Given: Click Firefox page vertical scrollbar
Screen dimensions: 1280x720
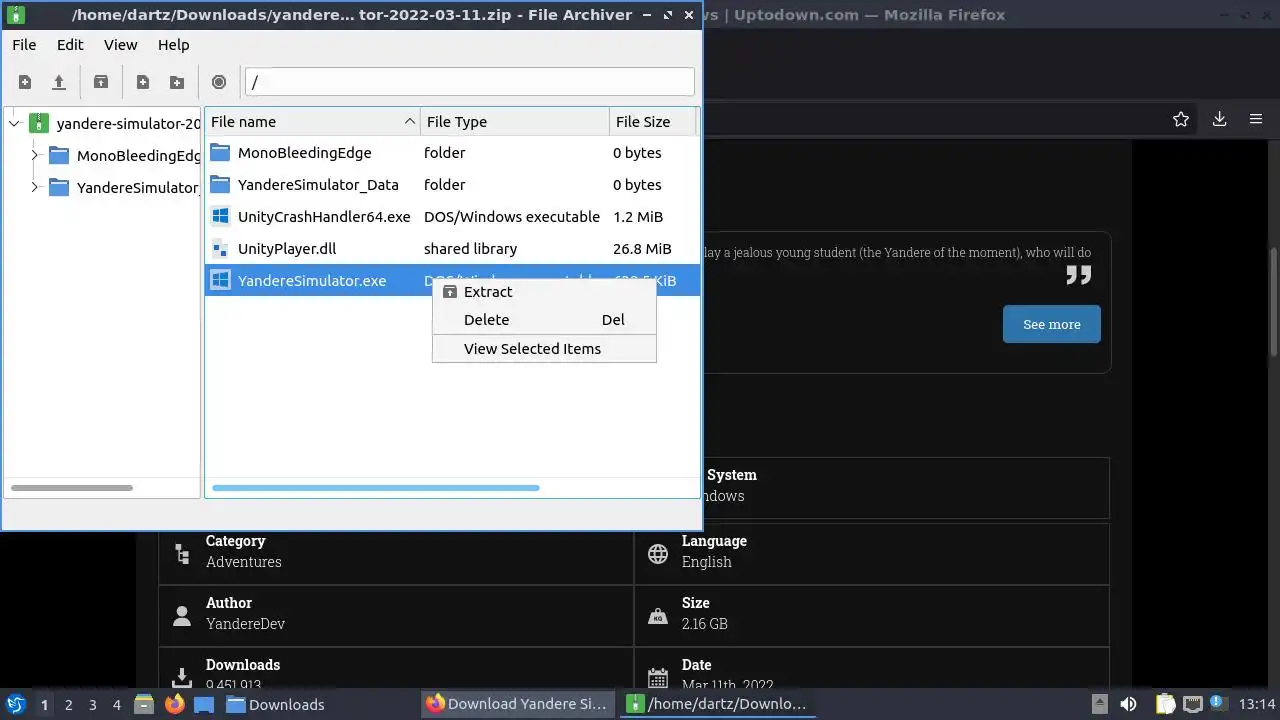Looking at the screenshot, I should pos(1273,300).
